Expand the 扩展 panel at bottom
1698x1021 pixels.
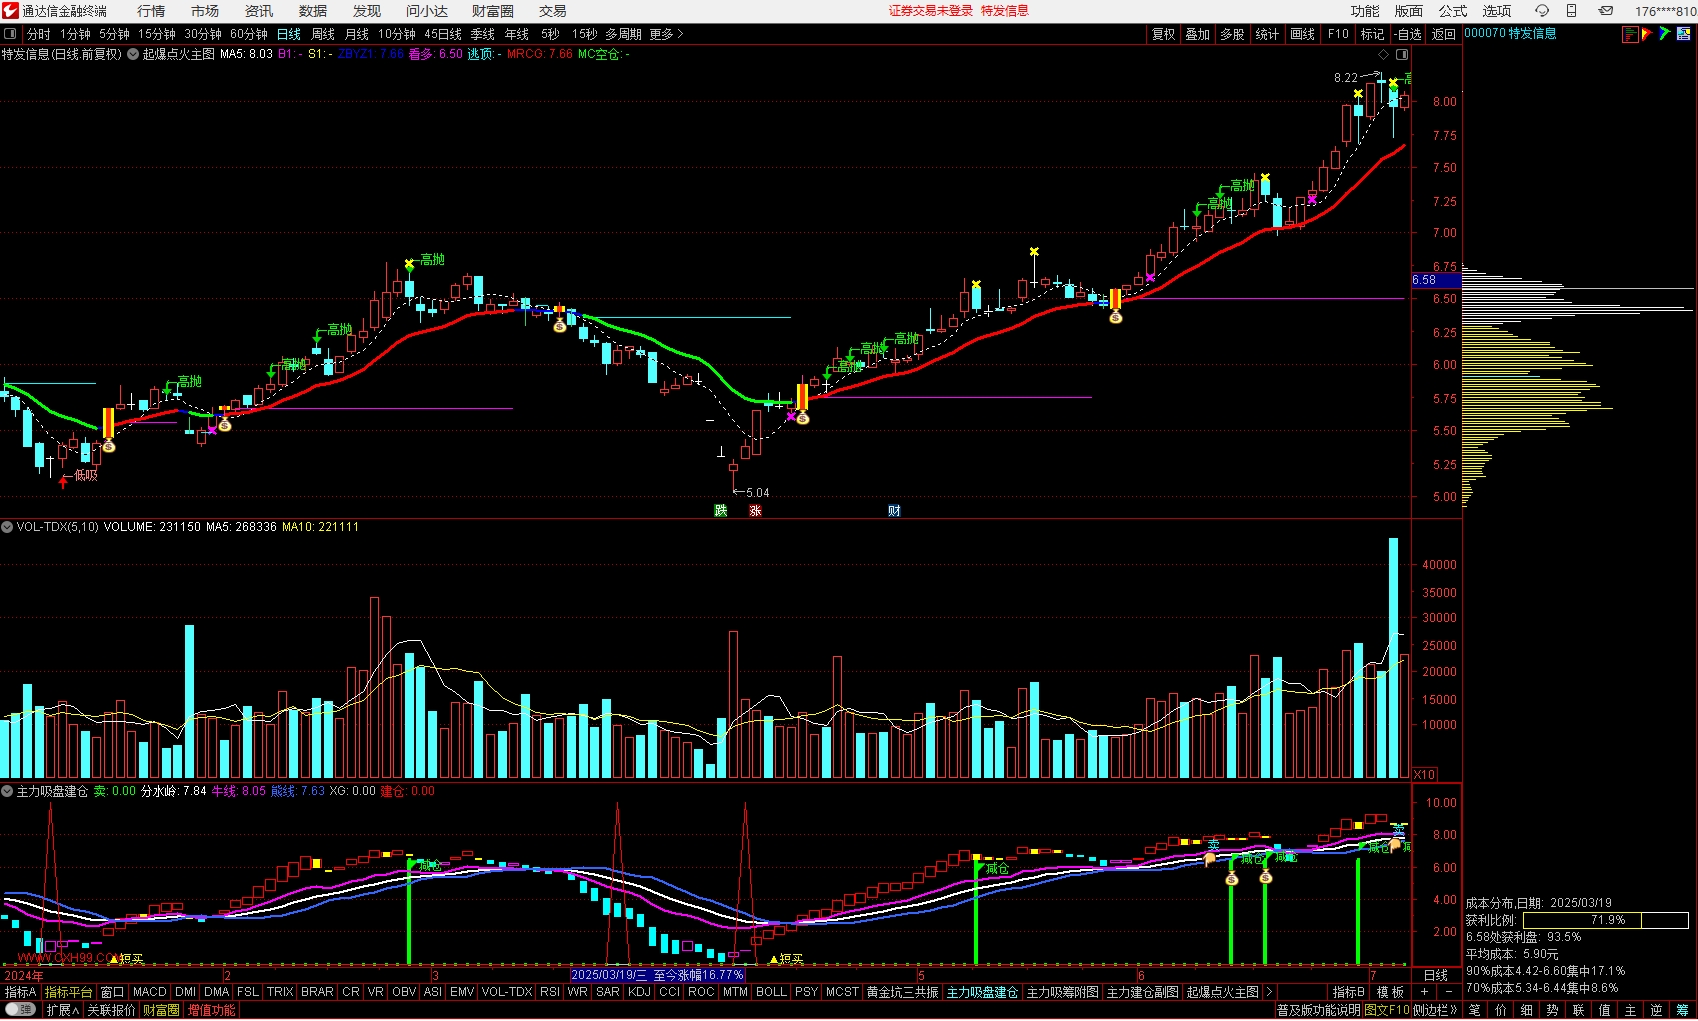pos(62,1010)
